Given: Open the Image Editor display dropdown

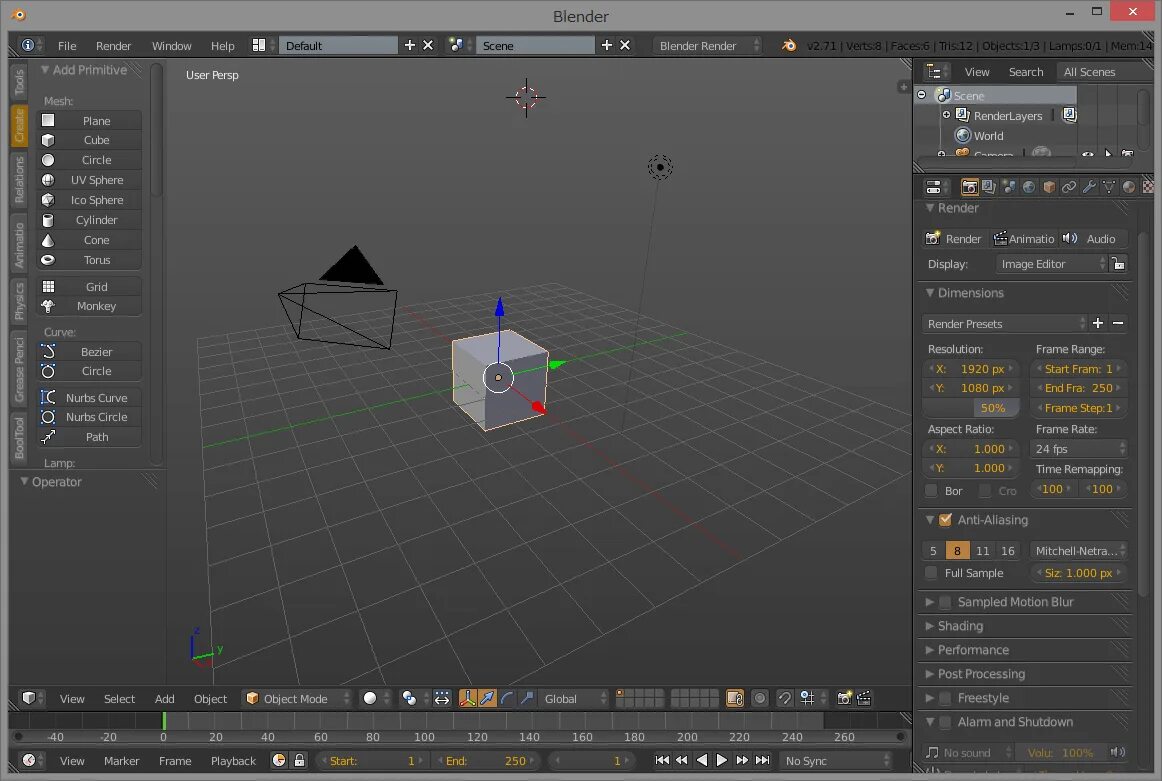Looking at the screenshot, I should [1052, 264].
